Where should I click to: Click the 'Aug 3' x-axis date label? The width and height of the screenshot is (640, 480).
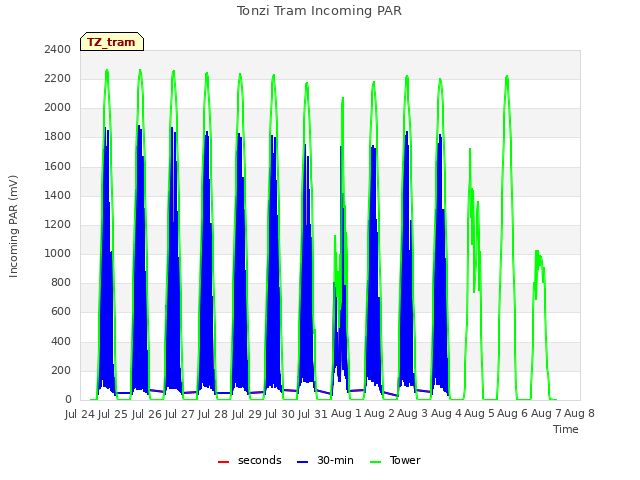[x=413, y=414]
